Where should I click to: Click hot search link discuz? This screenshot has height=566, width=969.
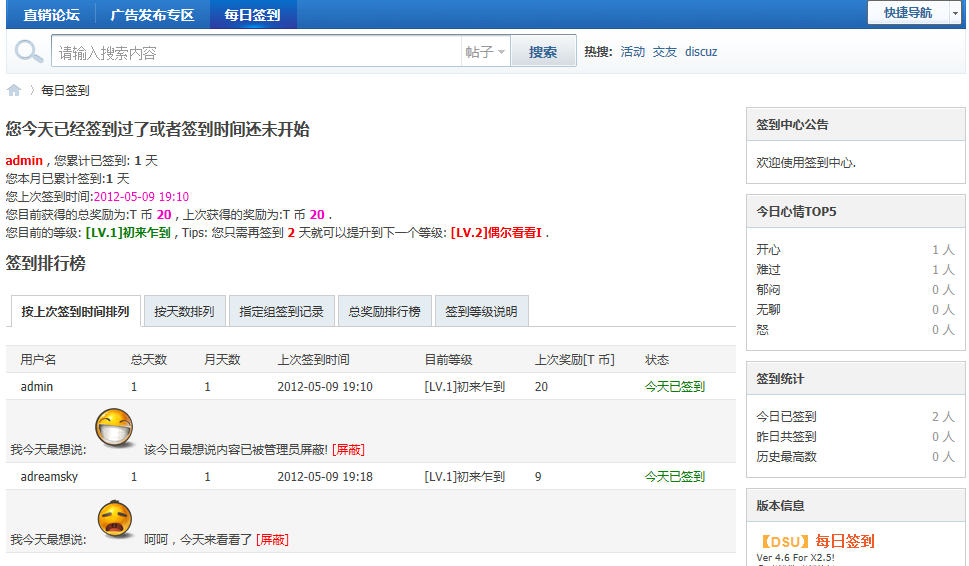[701, 52]
